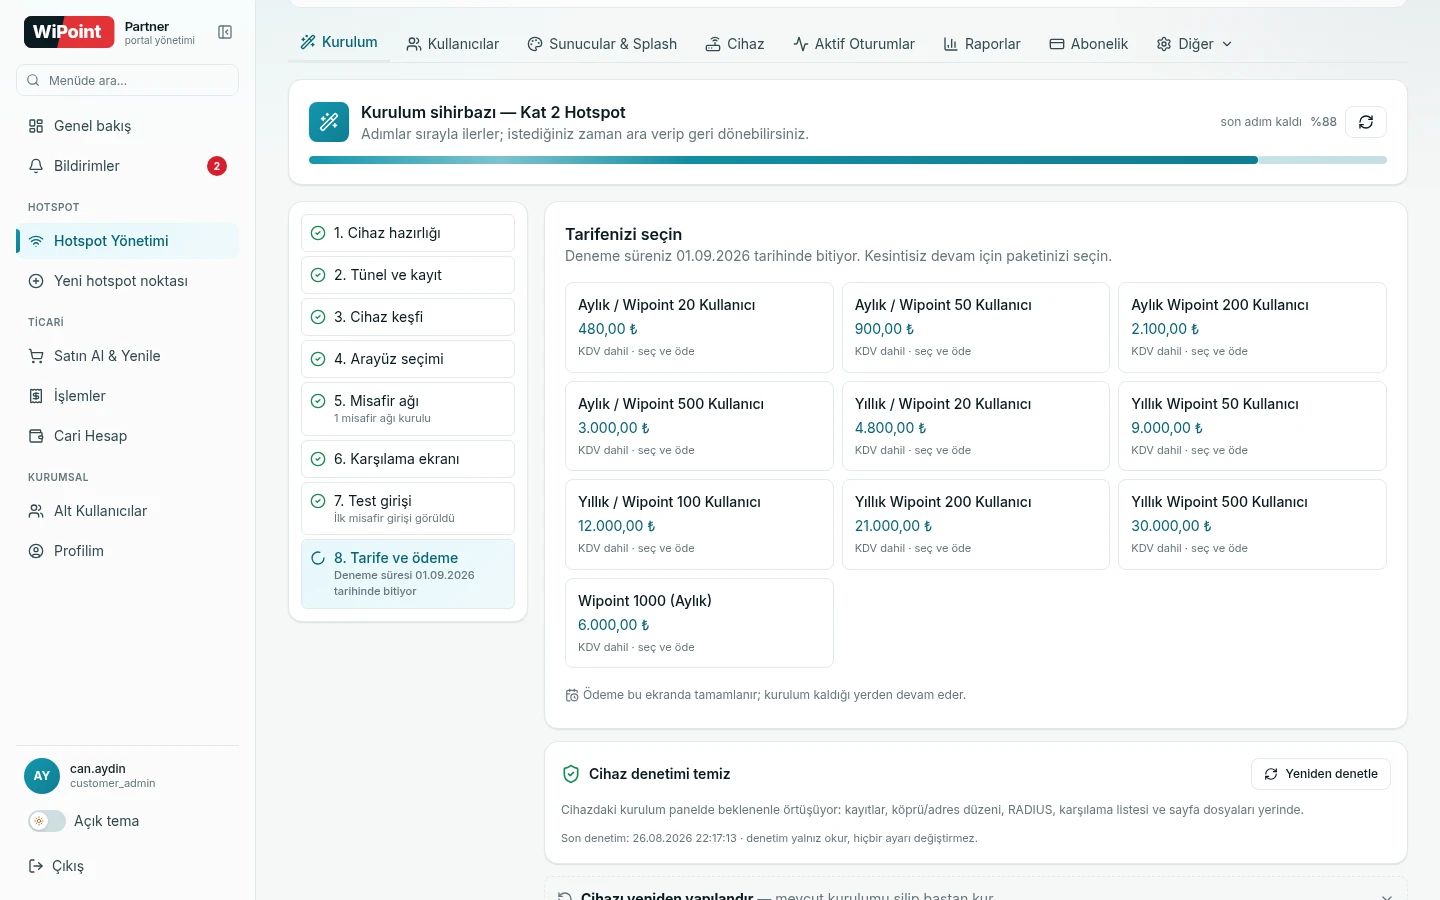Open the Cihaz tab
Viewport: 1440px width, 900px height.
coord(735,44)
